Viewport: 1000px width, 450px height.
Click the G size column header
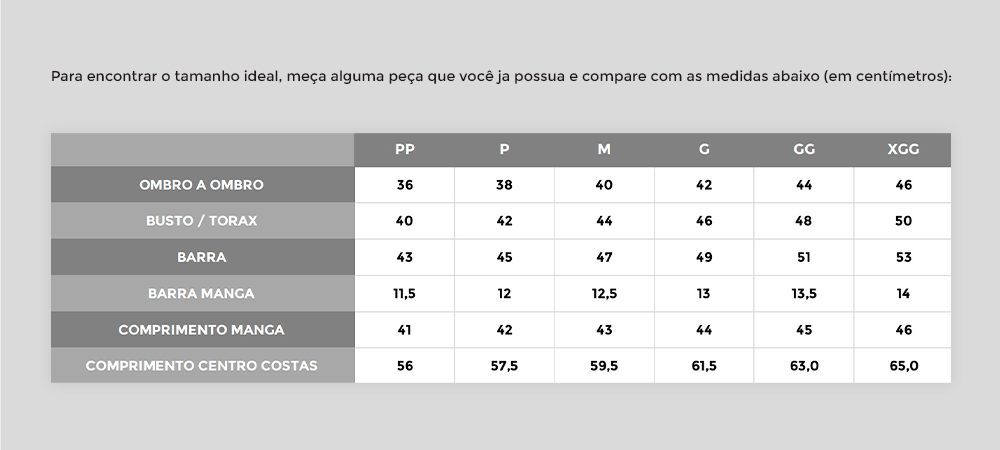(x=704, y=149)
